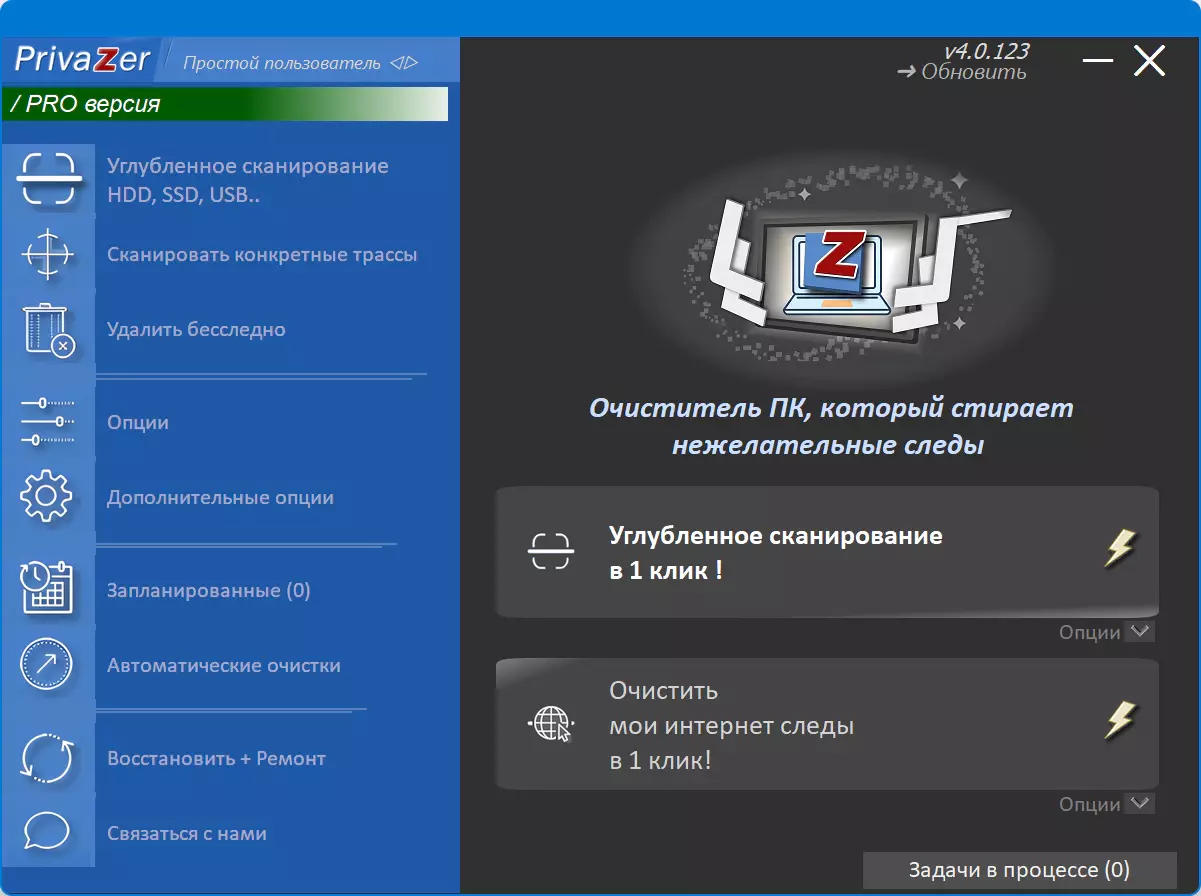
Task: Open Удалить бесследно
Action: [x=196, y=329]
